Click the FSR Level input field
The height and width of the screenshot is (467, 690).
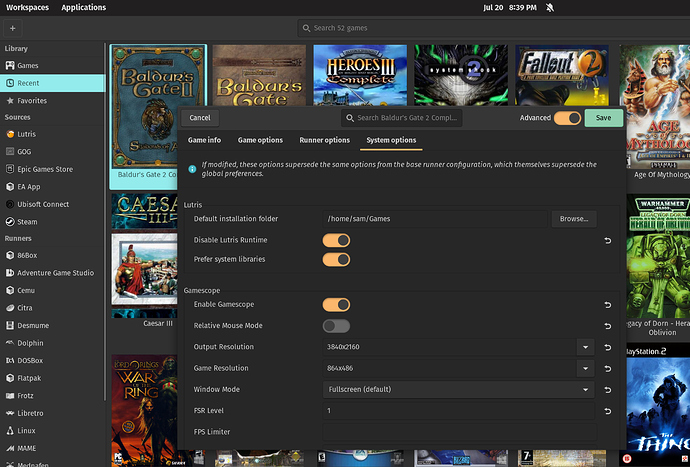(458, 411)
